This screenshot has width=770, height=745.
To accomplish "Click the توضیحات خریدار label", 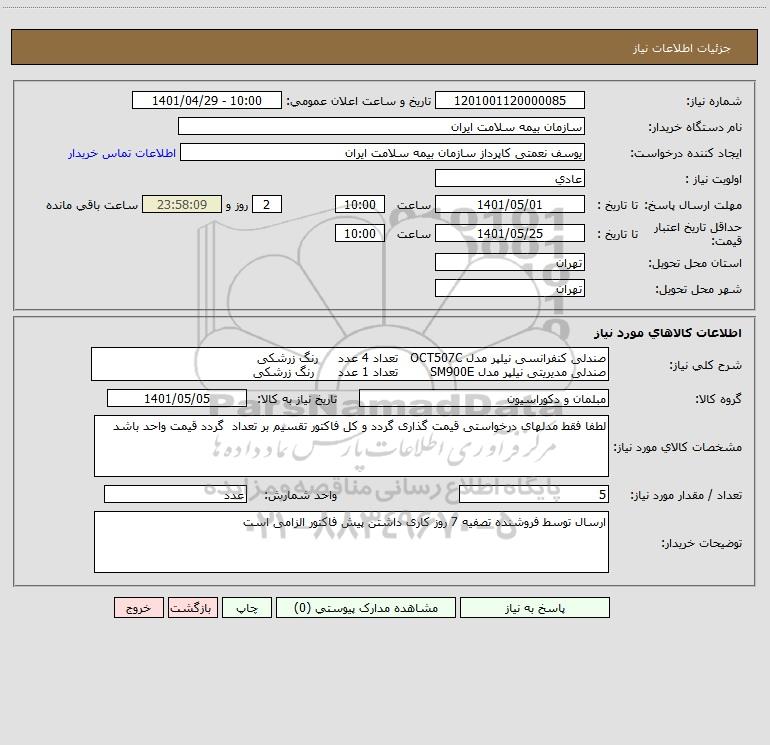I will pyautogui.click(x=701, y=543).
